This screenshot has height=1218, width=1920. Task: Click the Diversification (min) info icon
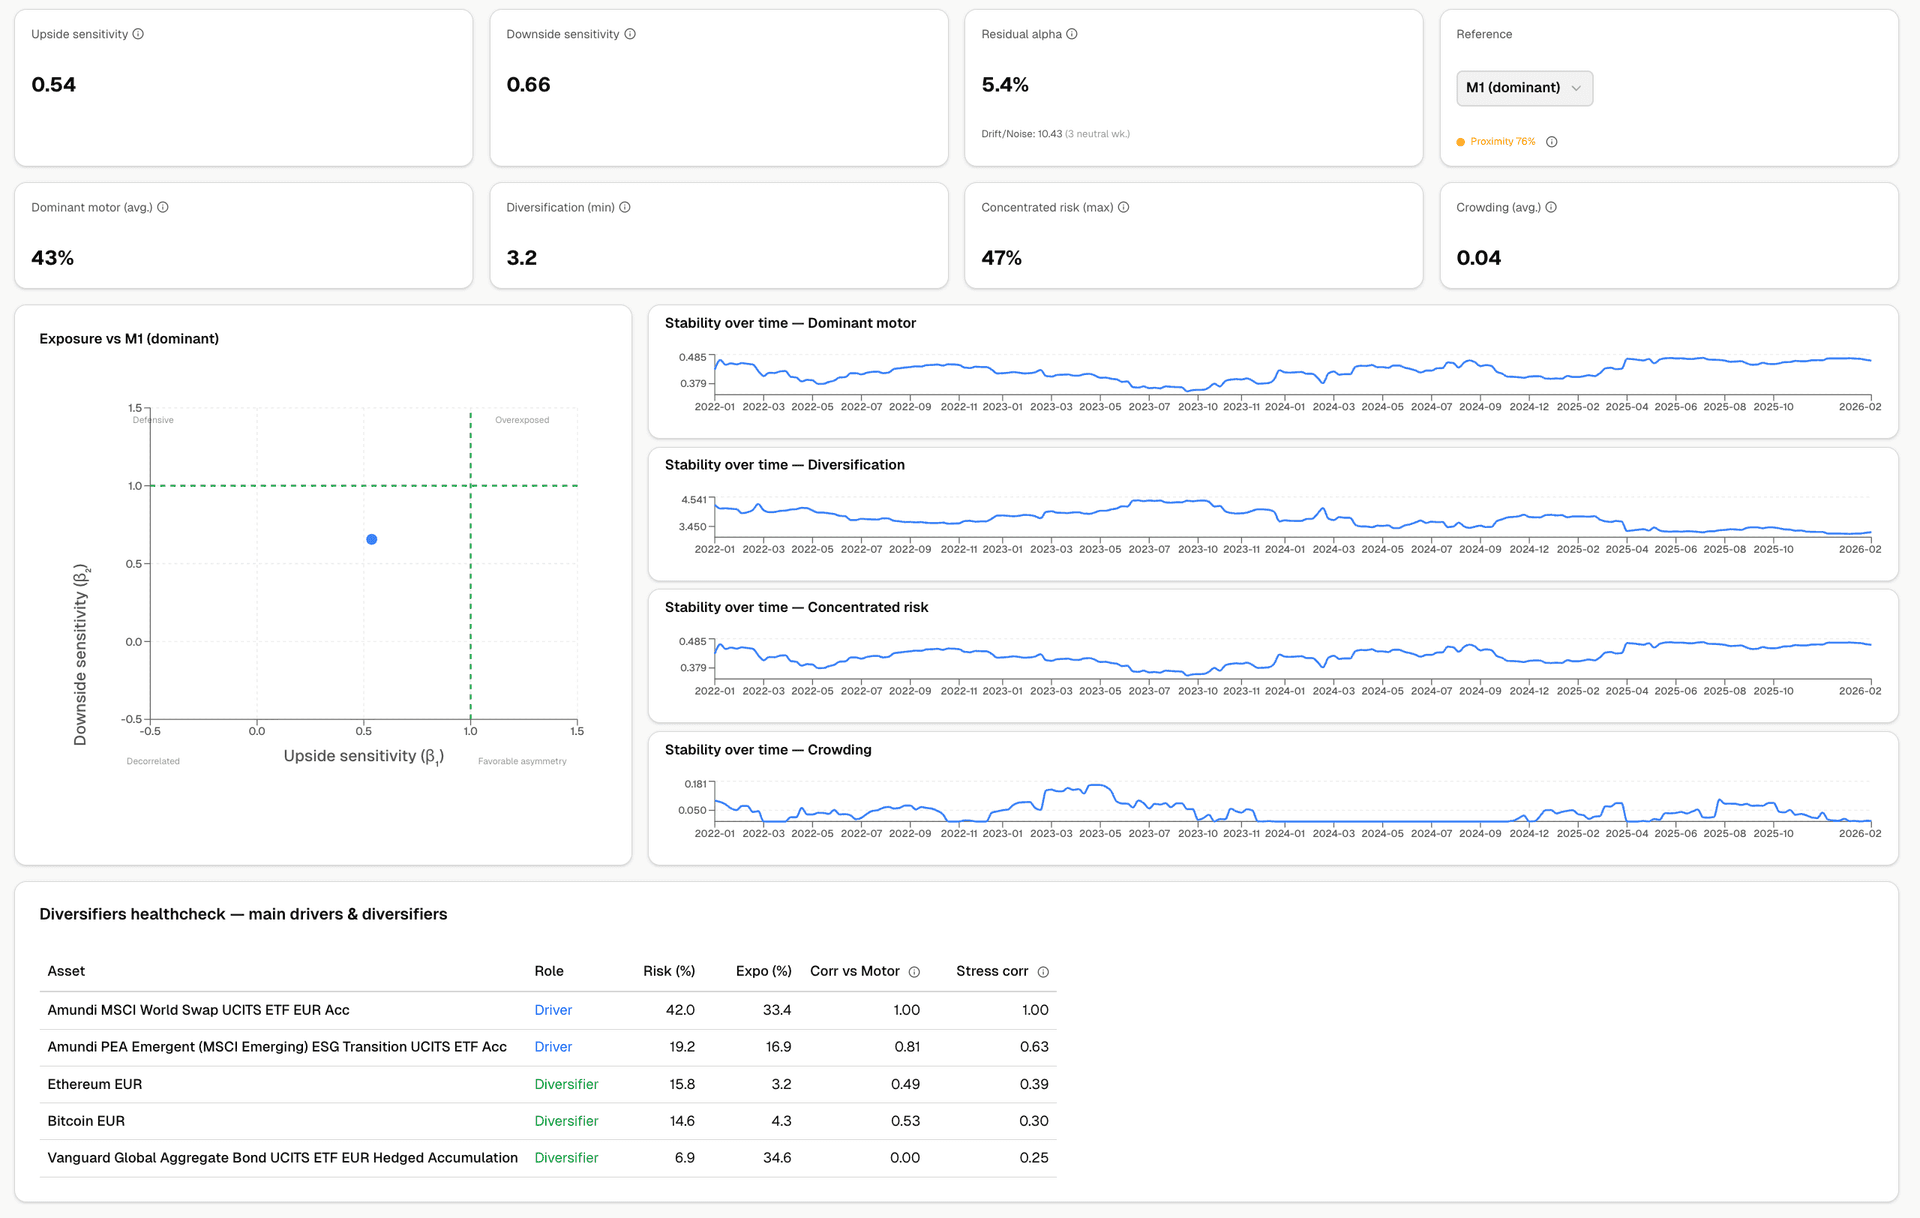coord(625,207)
